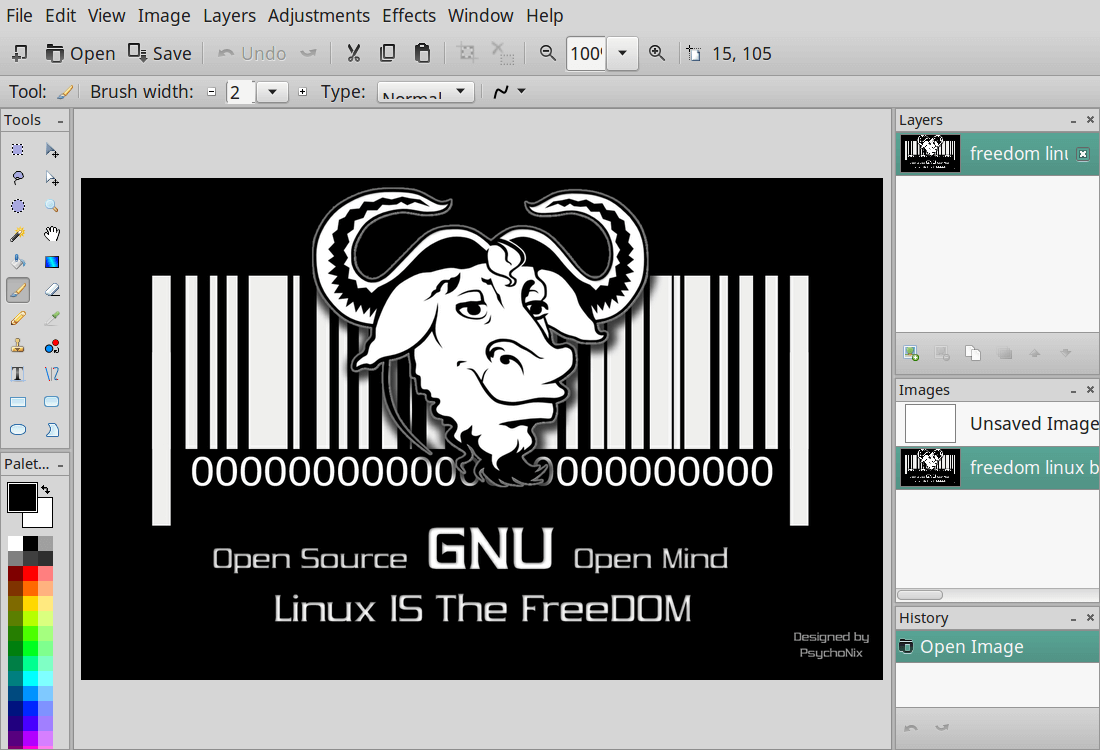Click the black primary color swatch
This screenshot has width=1100, height=750.
(21, 497)
